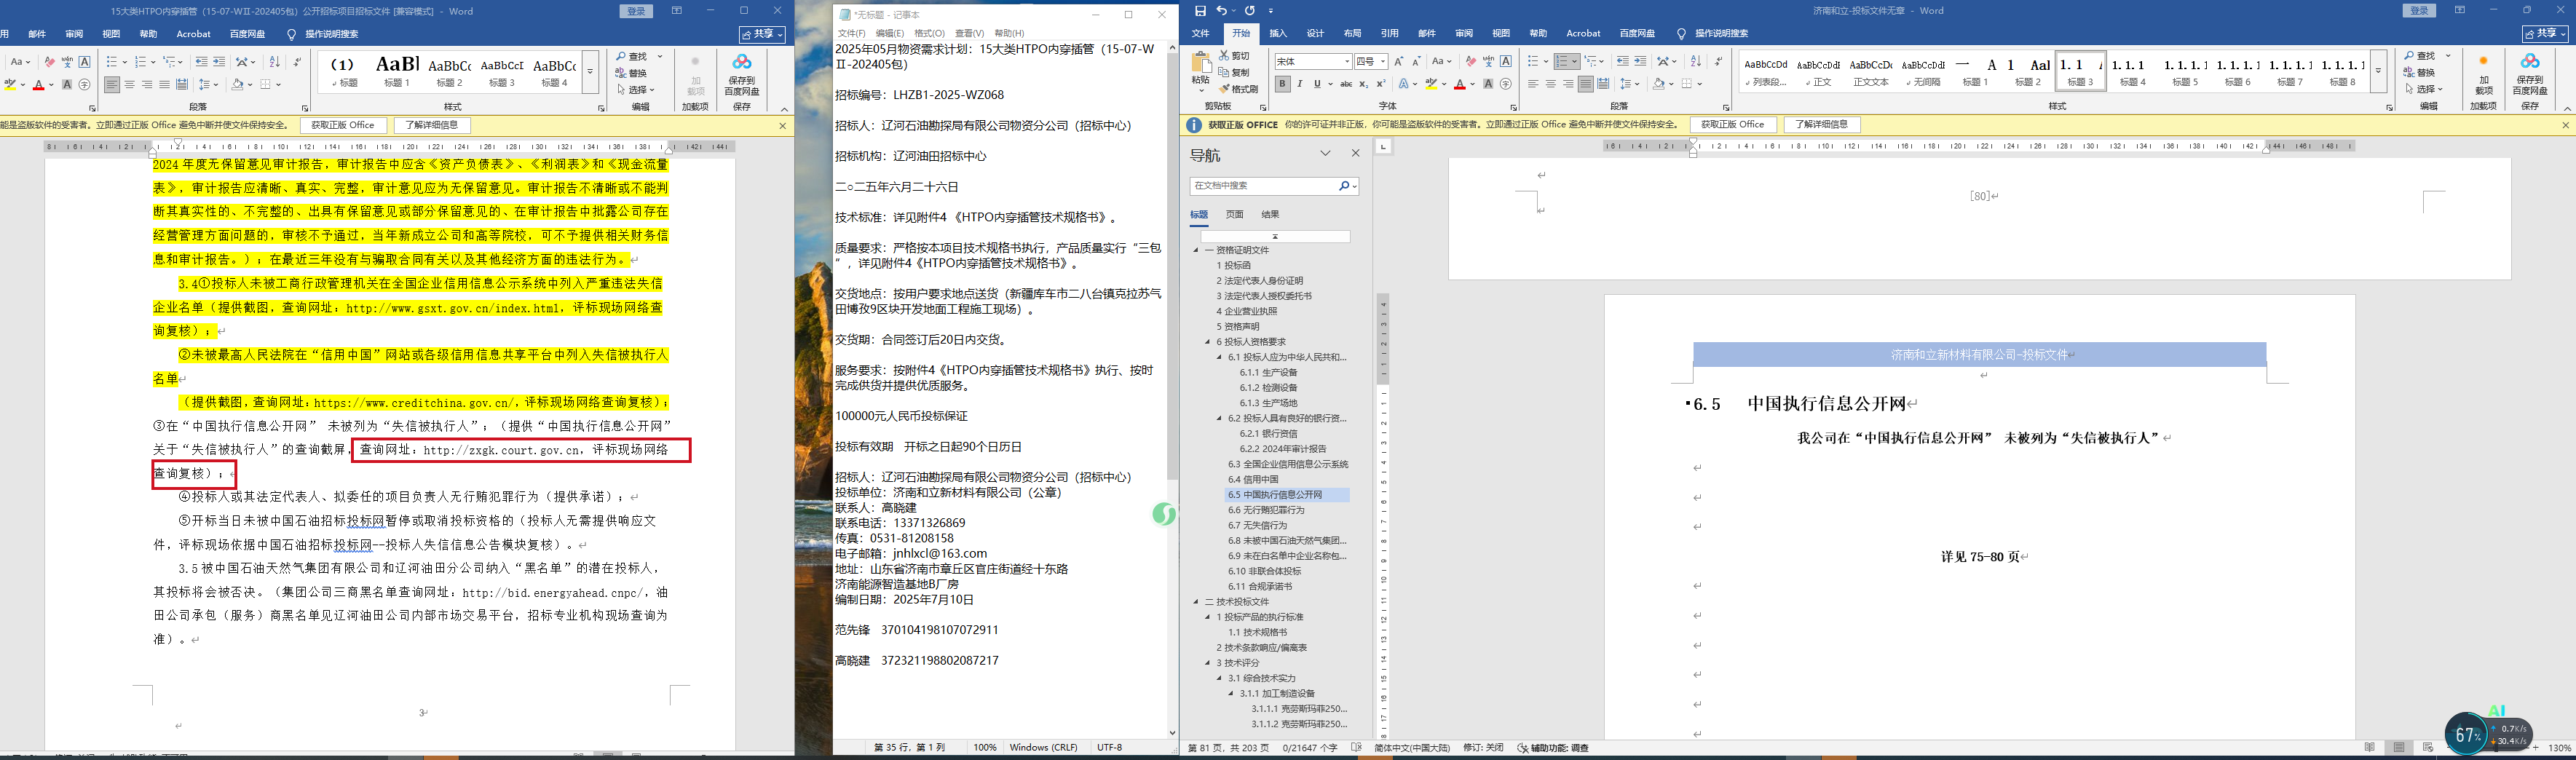This screenshot has height=760, width=2576.
Task: Close the navigation pane (导航)
Action: [x=1355, y=153]
